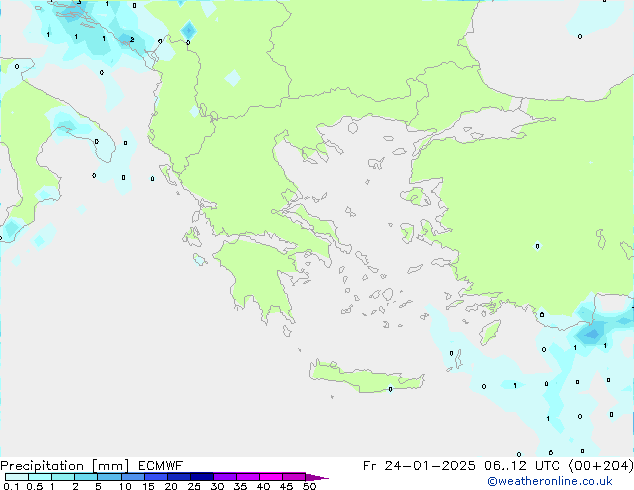Click the "10" legend scale label

pyautogui.click(x=125, y=486)
